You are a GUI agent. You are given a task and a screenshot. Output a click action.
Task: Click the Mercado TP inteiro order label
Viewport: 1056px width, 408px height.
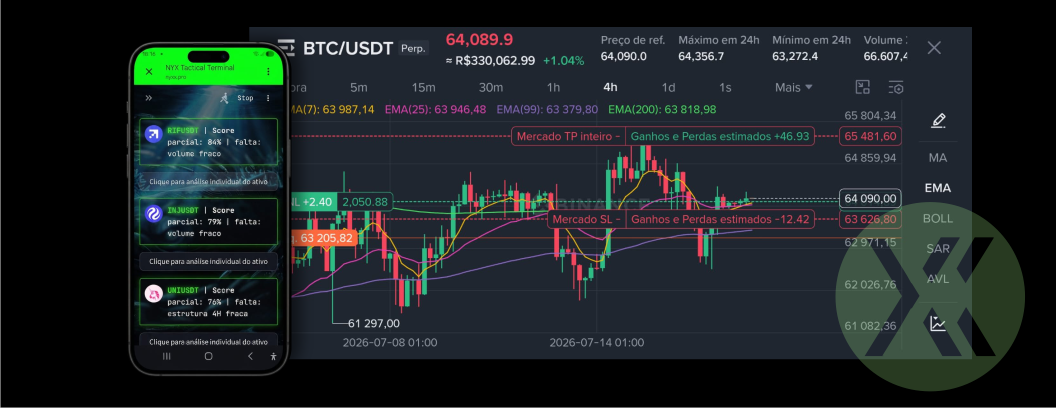pos(568,137)
